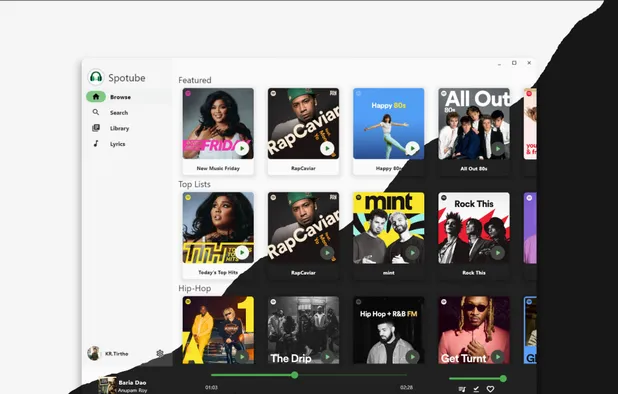Click the All Out 80s caption
The height and width of the screenshot is (394, 618).
coord(474,169)
